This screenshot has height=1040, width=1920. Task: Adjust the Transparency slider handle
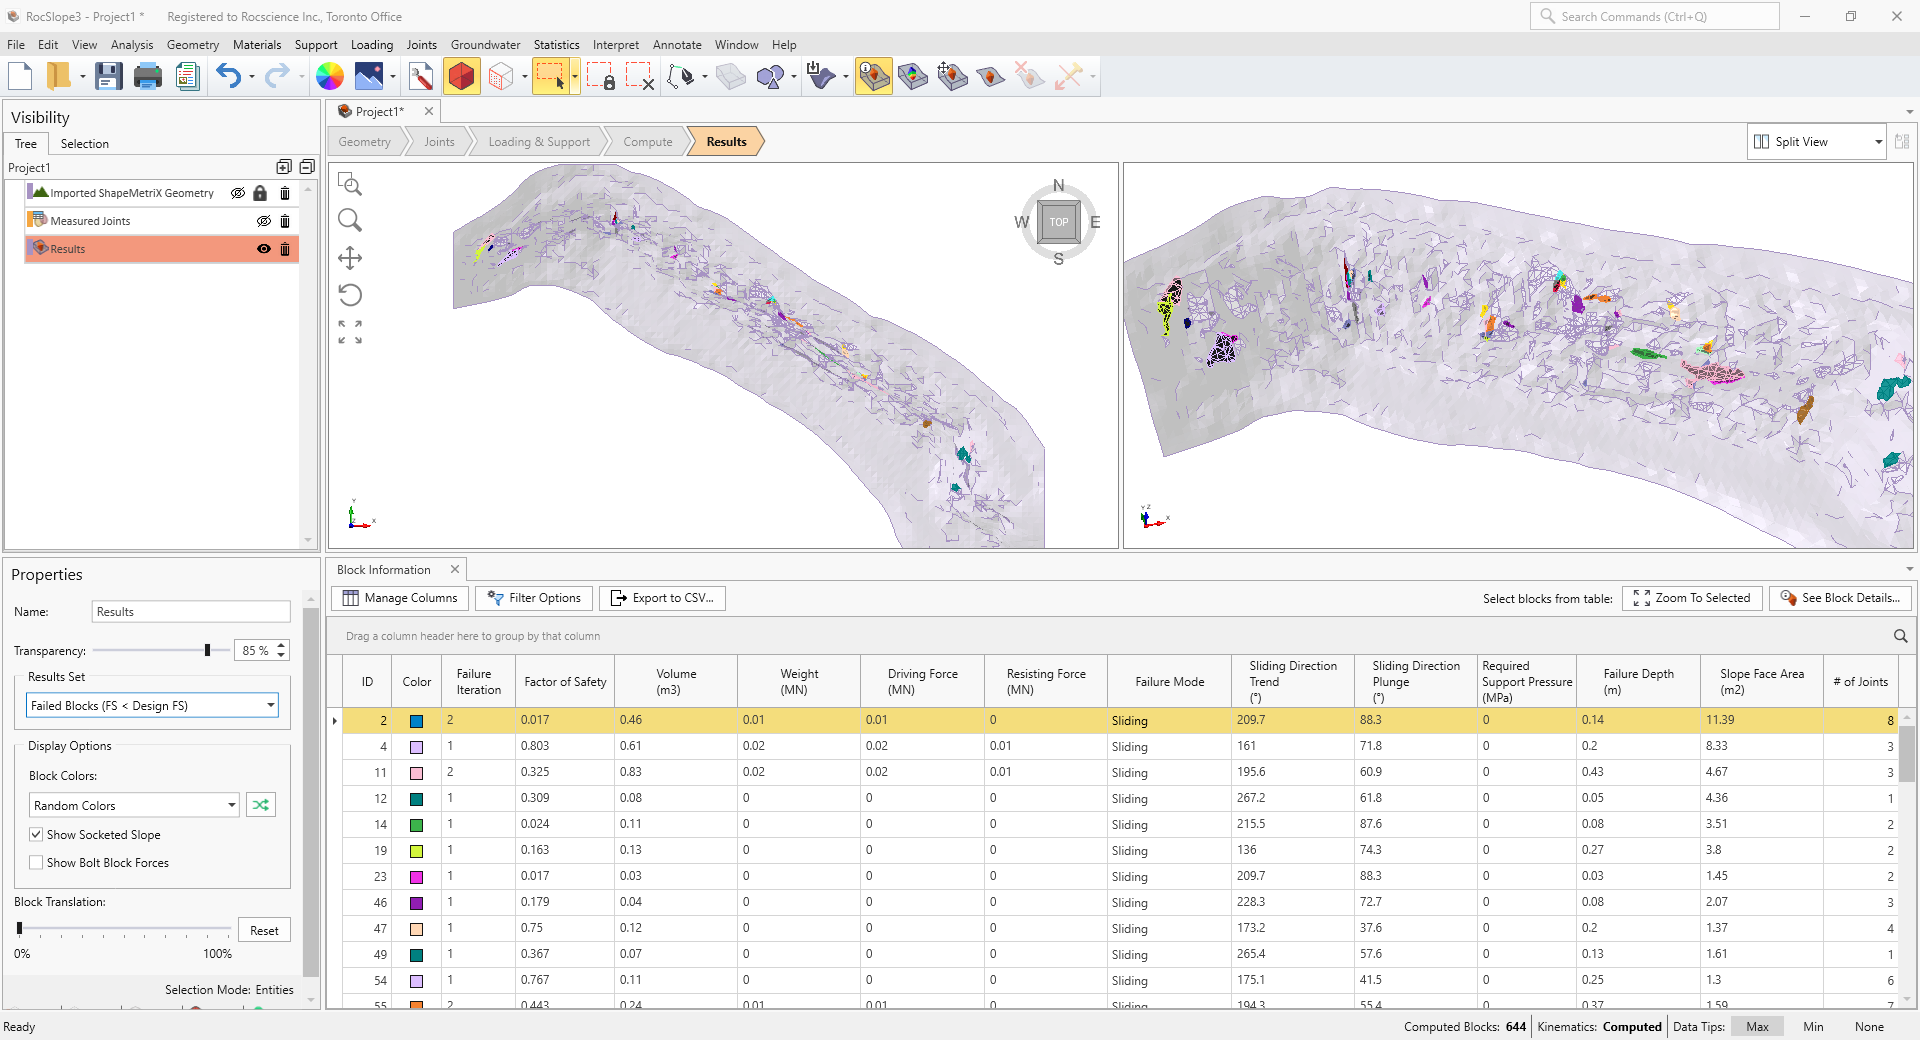coord(207,650)
